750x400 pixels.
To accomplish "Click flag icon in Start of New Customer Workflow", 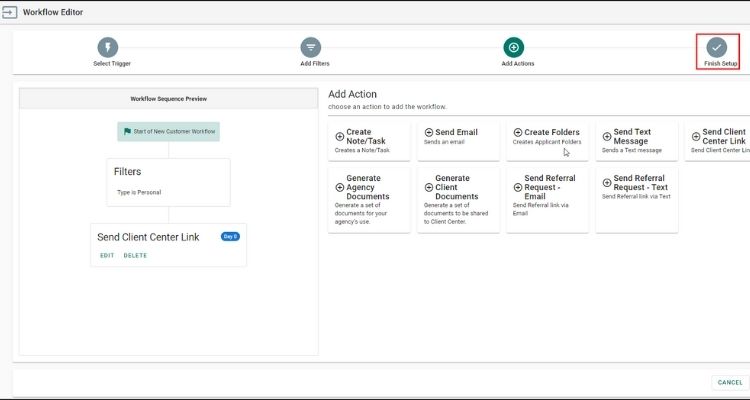I will click(127, 132).
